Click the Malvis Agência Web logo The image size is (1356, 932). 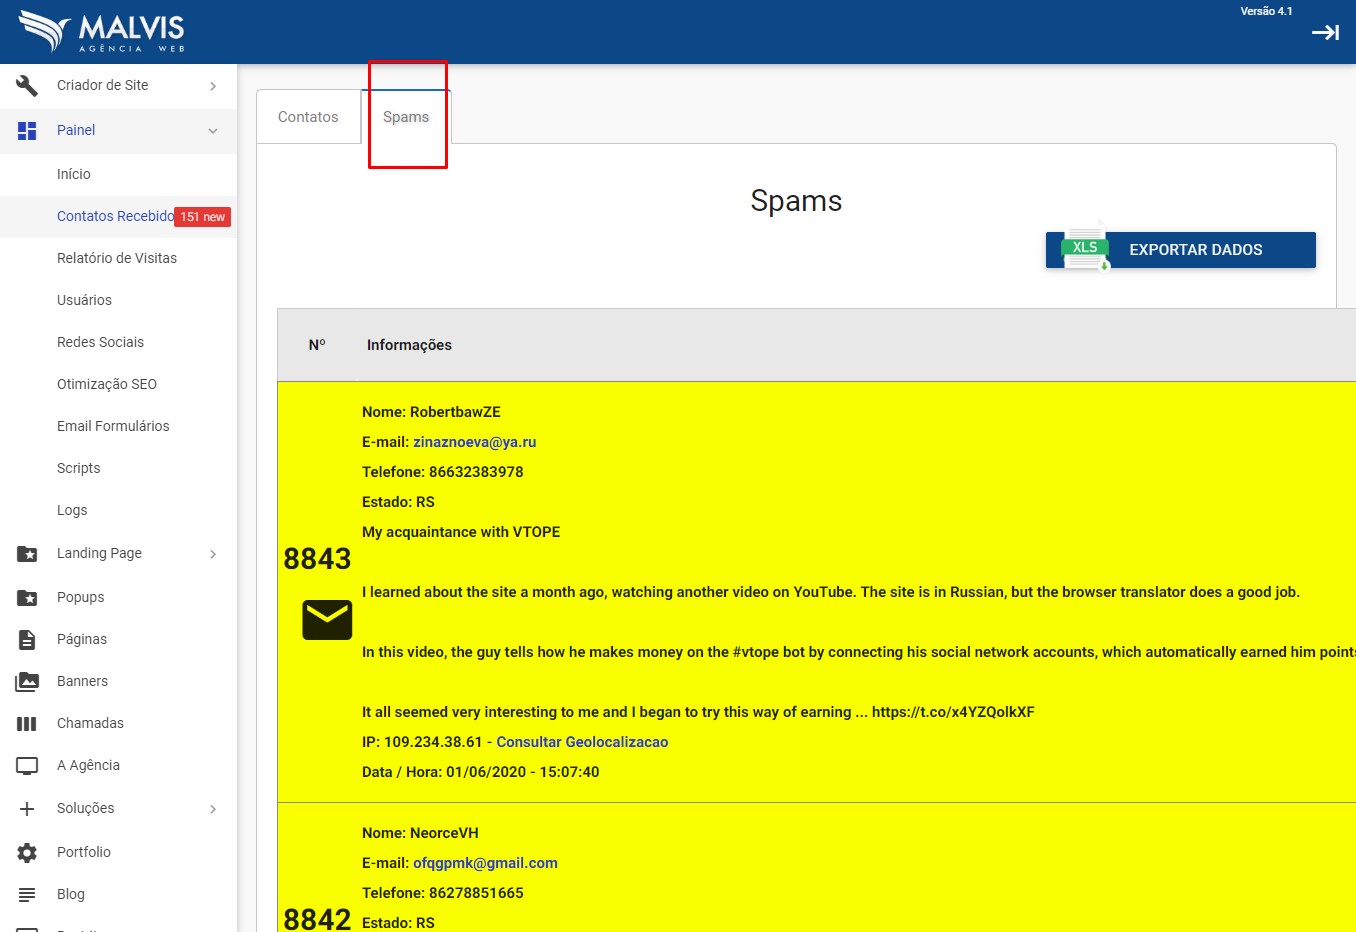[x=102, y=32]
